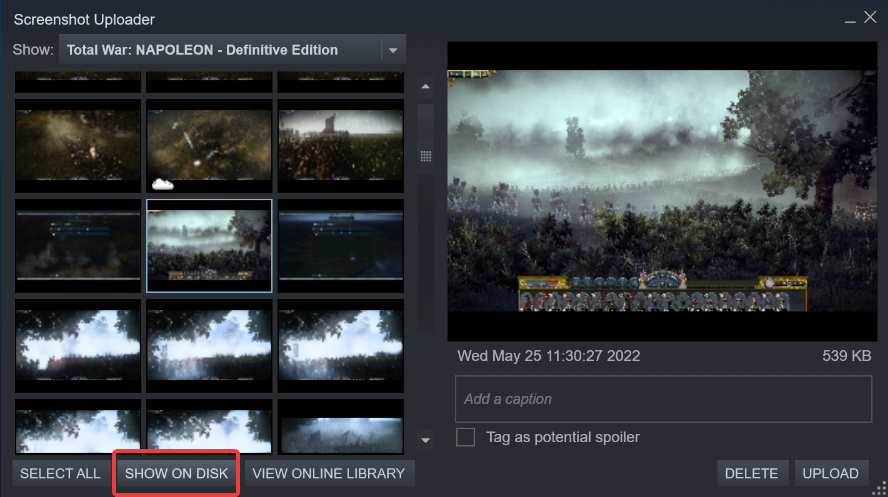The height and width of the screenshot is (497, 888).
Task: Click Show on Disk button
Action: coord(176,473)
